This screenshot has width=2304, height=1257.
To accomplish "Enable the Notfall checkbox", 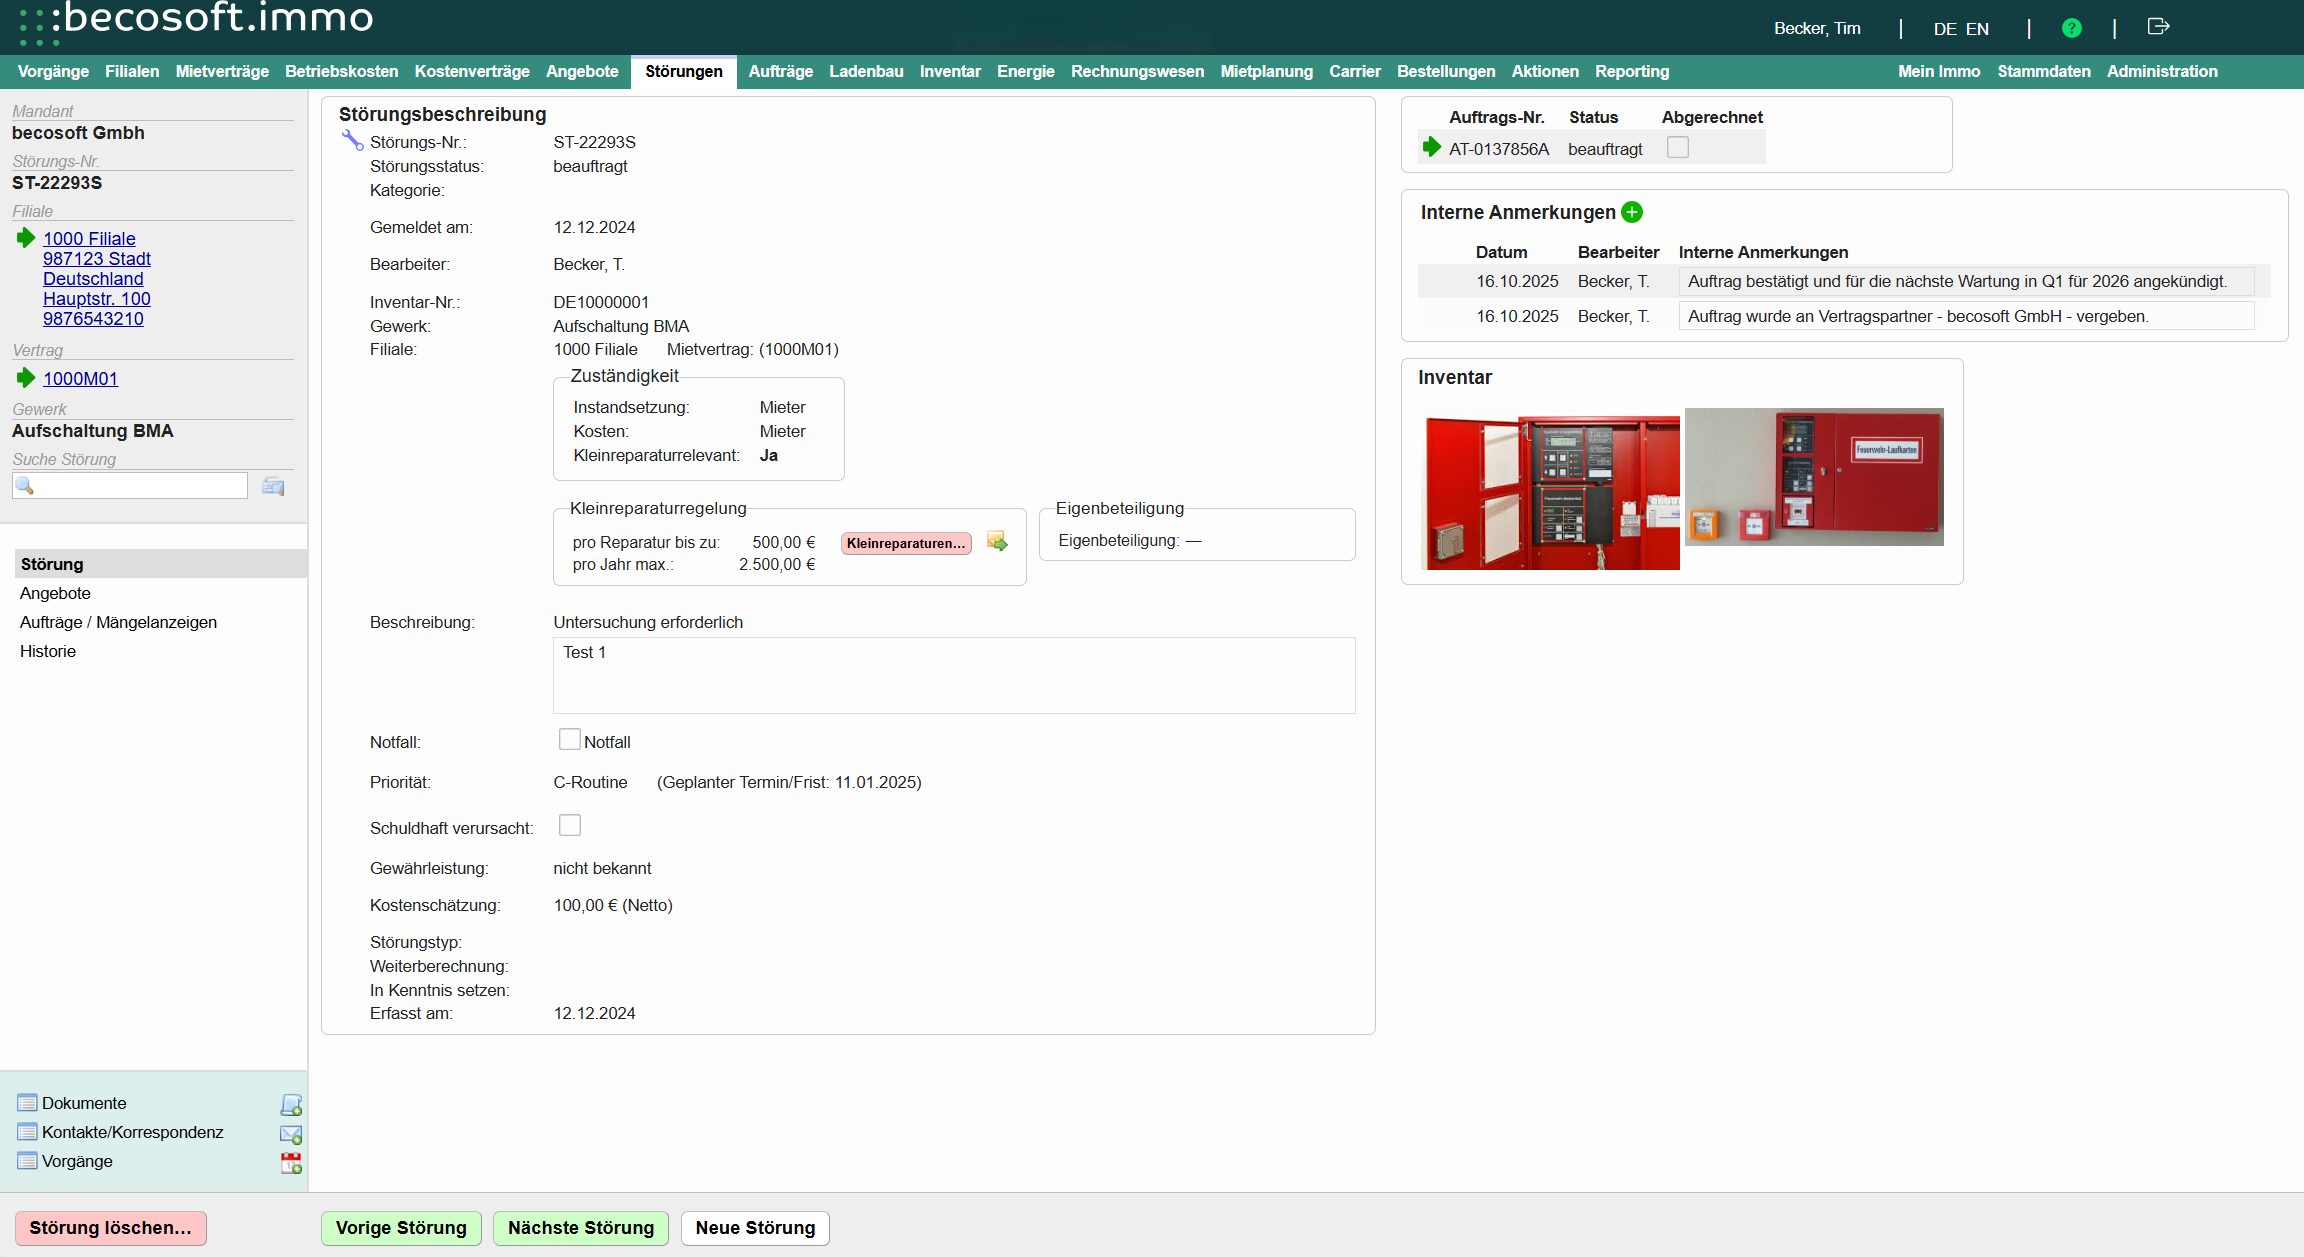I will (569, 740).
